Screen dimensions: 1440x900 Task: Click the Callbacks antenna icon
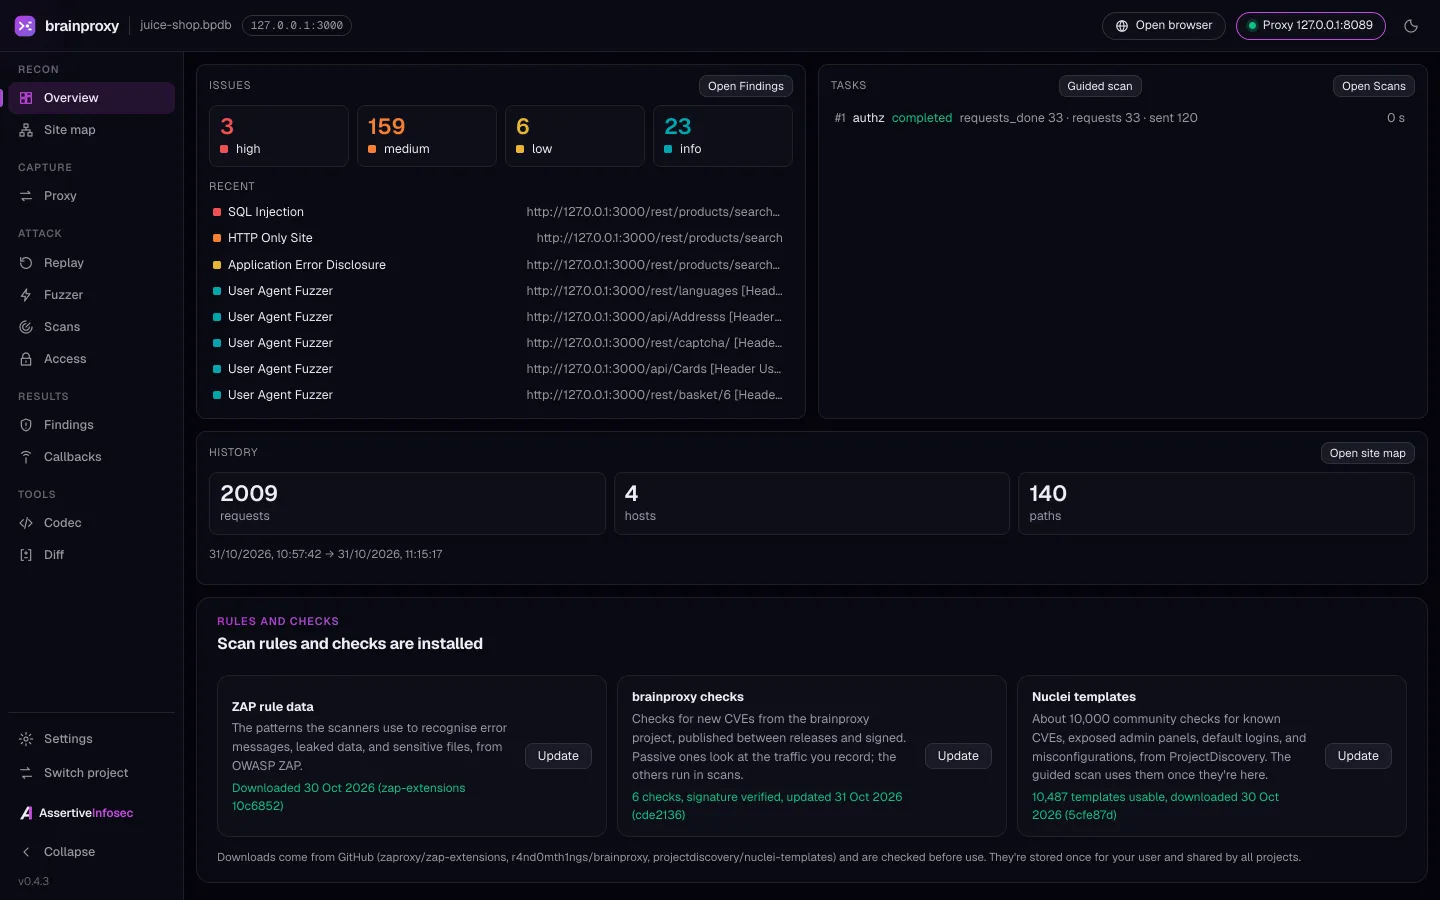(x=26, y=457)
